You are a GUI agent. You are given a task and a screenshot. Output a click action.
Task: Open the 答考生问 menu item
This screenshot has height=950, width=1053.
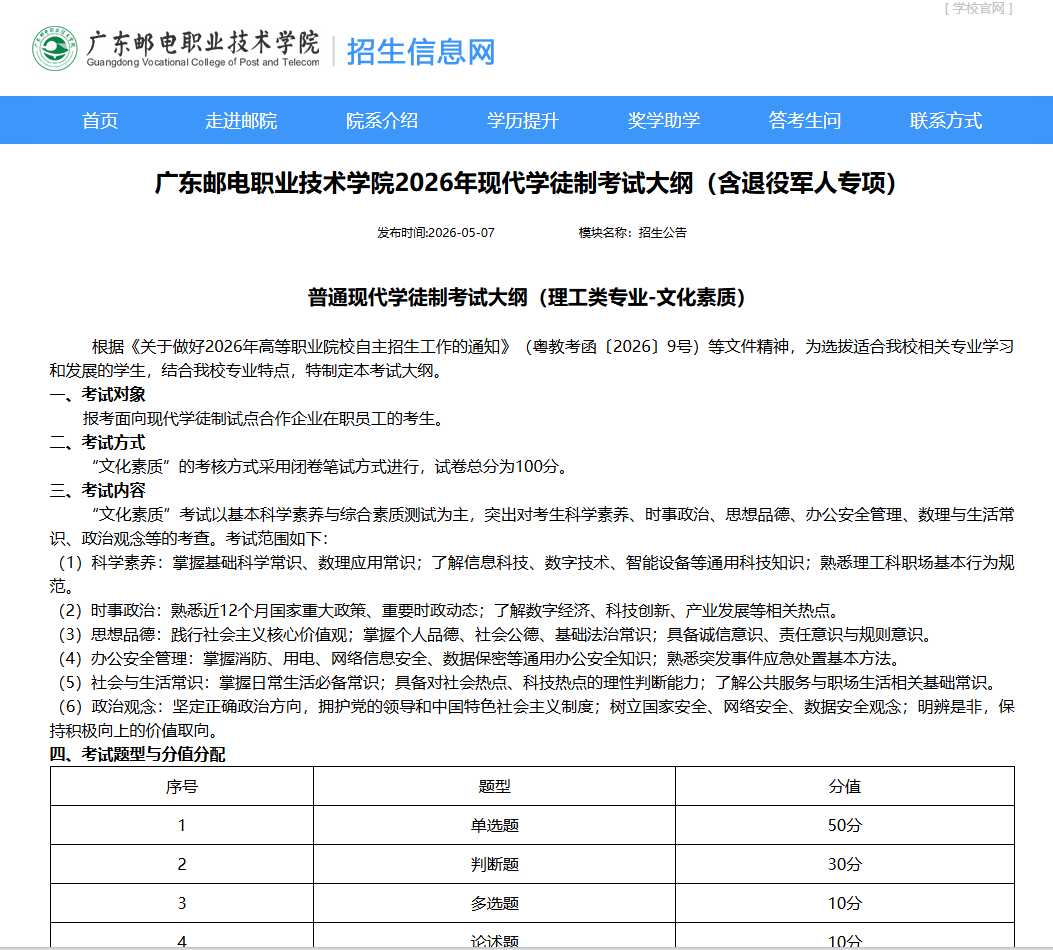tap(805, 121)
